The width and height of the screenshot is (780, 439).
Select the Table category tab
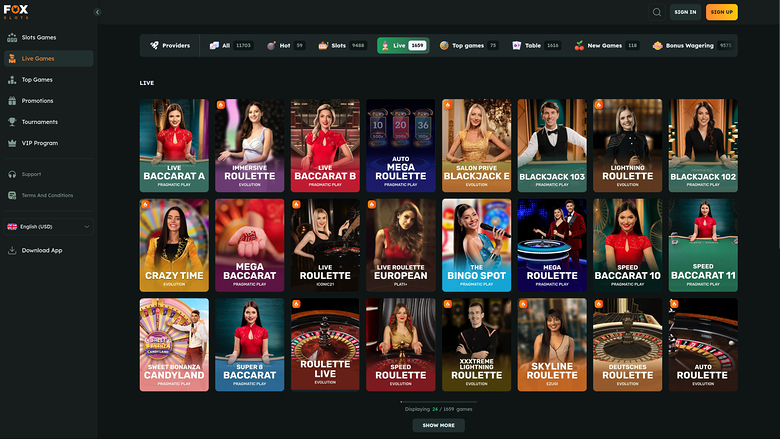coord(536,45)
